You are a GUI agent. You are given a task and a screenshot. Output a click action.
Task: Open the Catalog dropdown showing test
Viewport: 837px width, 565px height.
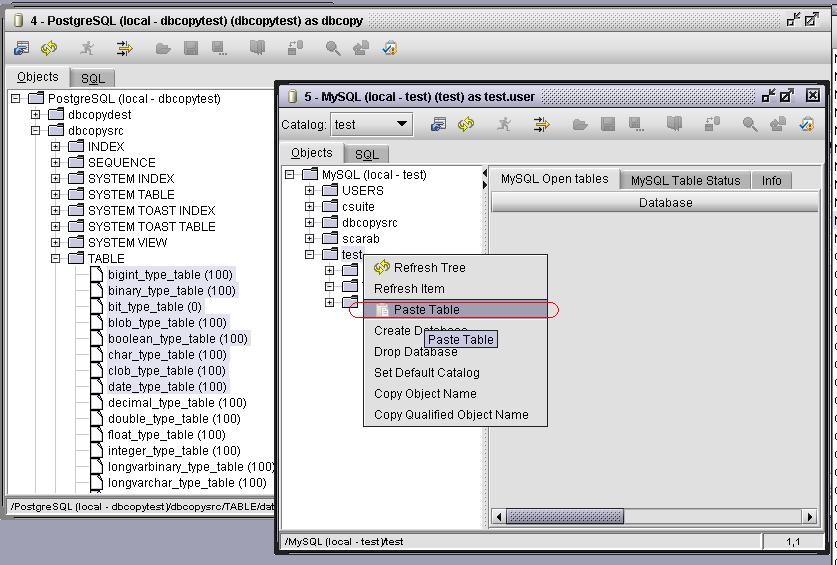(x=372, y=124)
